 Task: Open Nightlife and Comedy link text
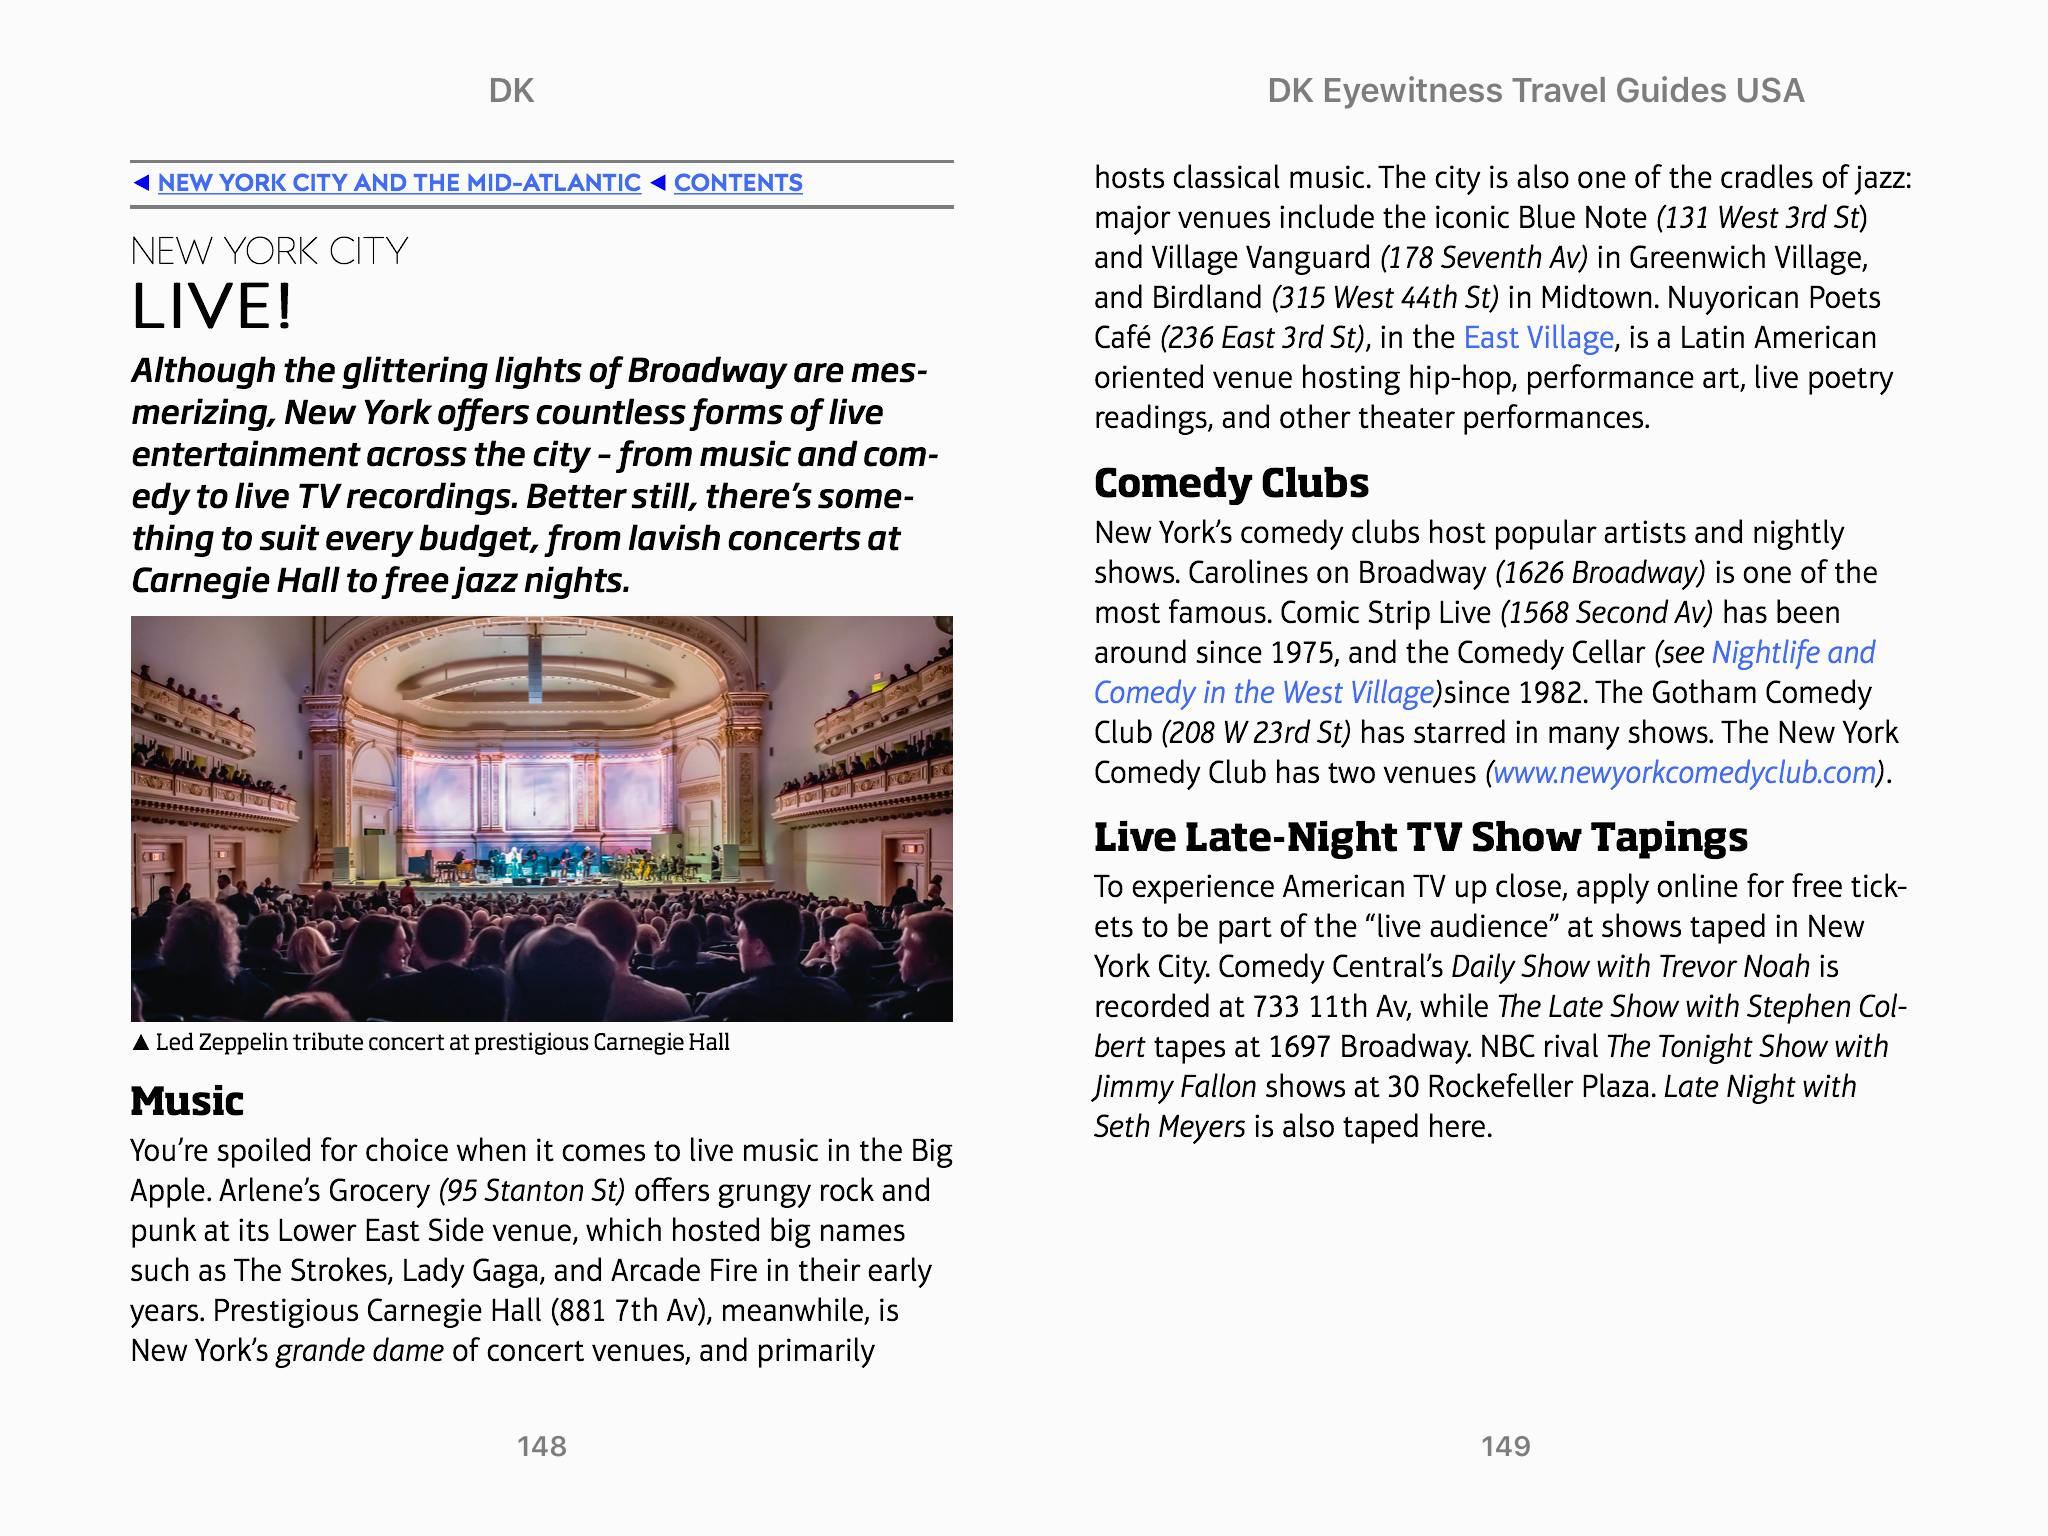tap(1793, 653)
